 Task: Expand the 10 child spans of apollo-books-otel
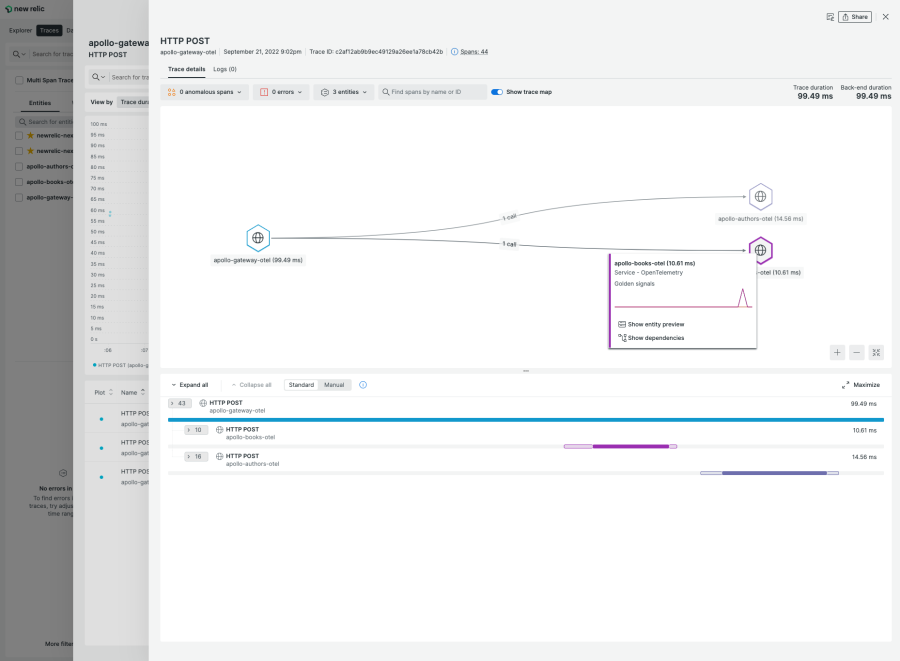(195, 430)
